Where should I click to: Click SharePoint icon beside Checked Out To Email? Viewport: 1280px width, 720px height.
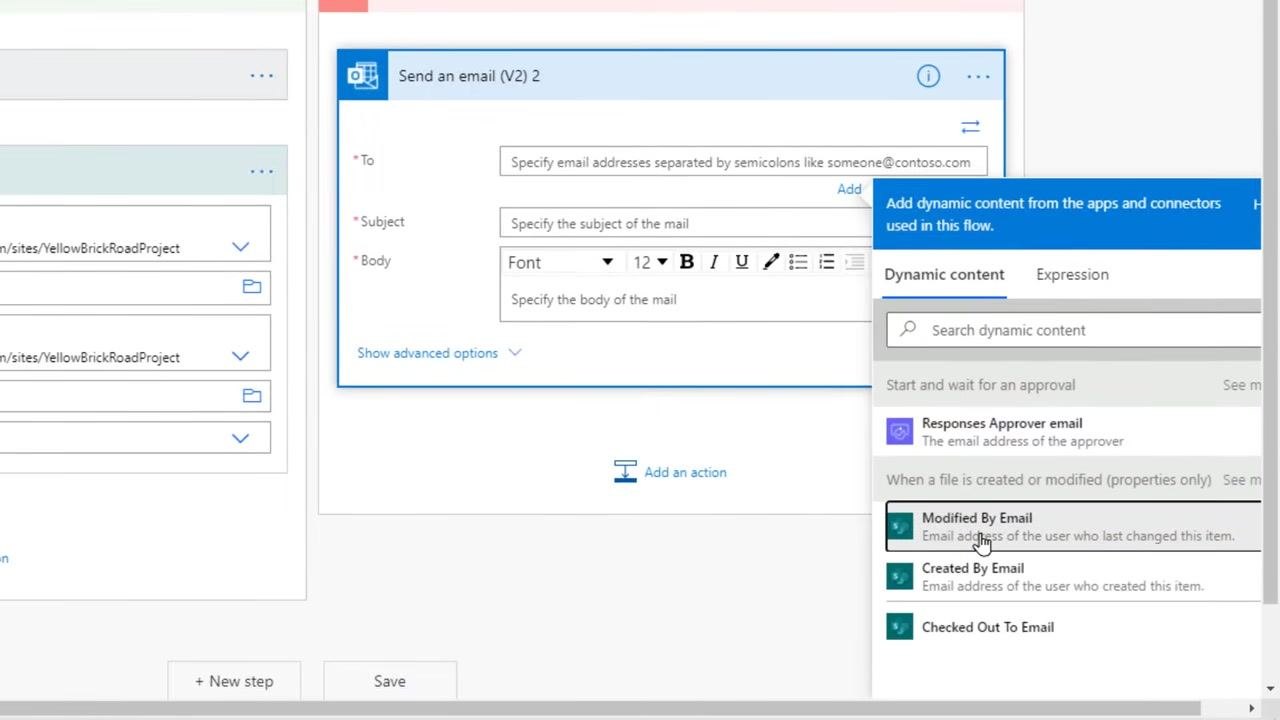[900, 627]
